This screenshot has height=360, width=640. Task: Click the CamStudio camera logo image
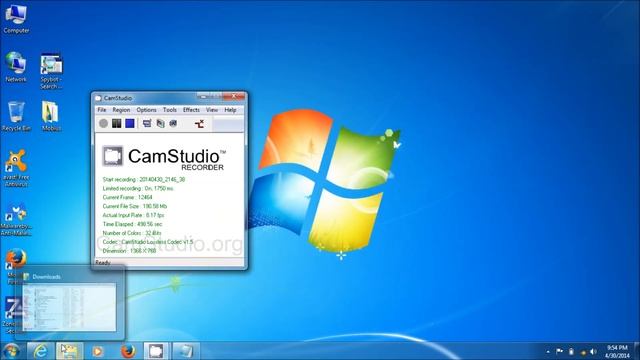(112, 156)
